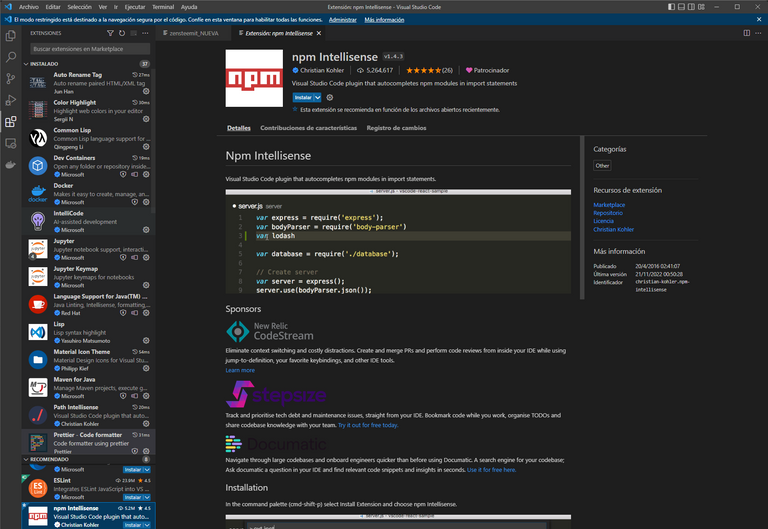The height and width of the screenshot is (529, 768).
Task: Click Instalar button for ESLint
Action: (132, 497)
